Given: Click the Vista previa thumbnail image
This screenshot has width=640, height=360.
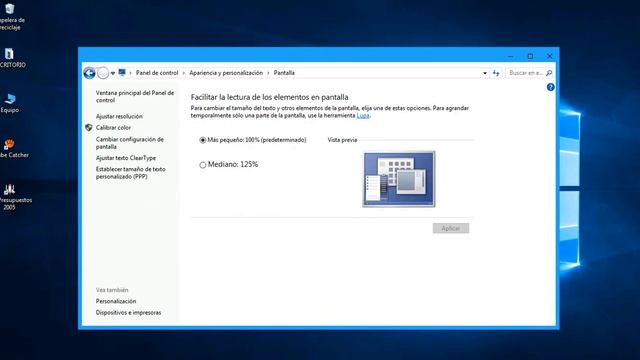Looking at the screenshot, I should pyautogui.click(x=399, y=179).
